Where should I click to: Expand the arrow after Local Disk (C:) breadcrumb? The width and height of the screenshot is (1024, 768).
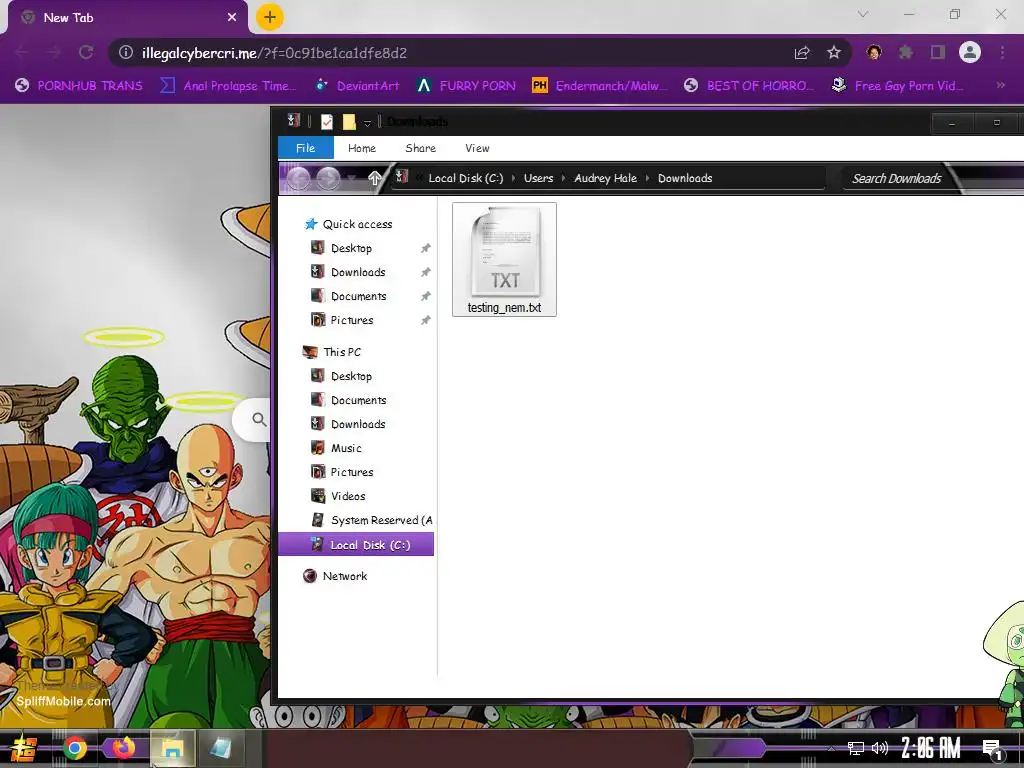pyautogui.click(x=513, y=178)
